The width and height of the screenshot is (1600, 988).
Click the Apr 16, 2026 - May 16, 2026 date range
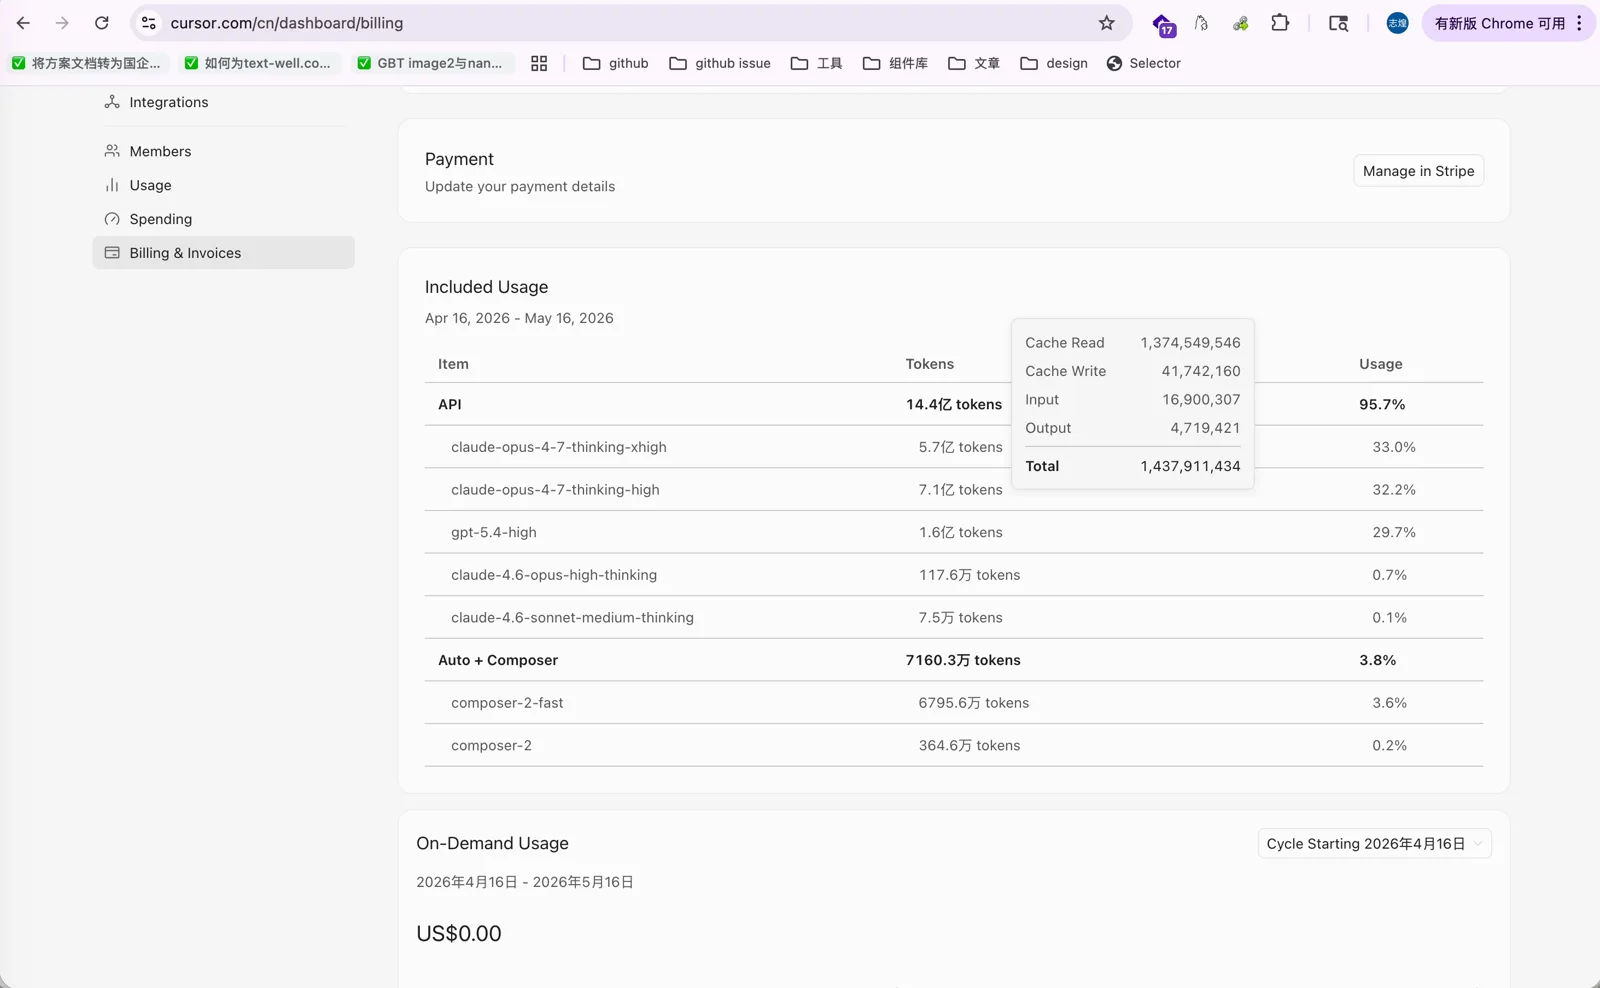pos(519,318)
